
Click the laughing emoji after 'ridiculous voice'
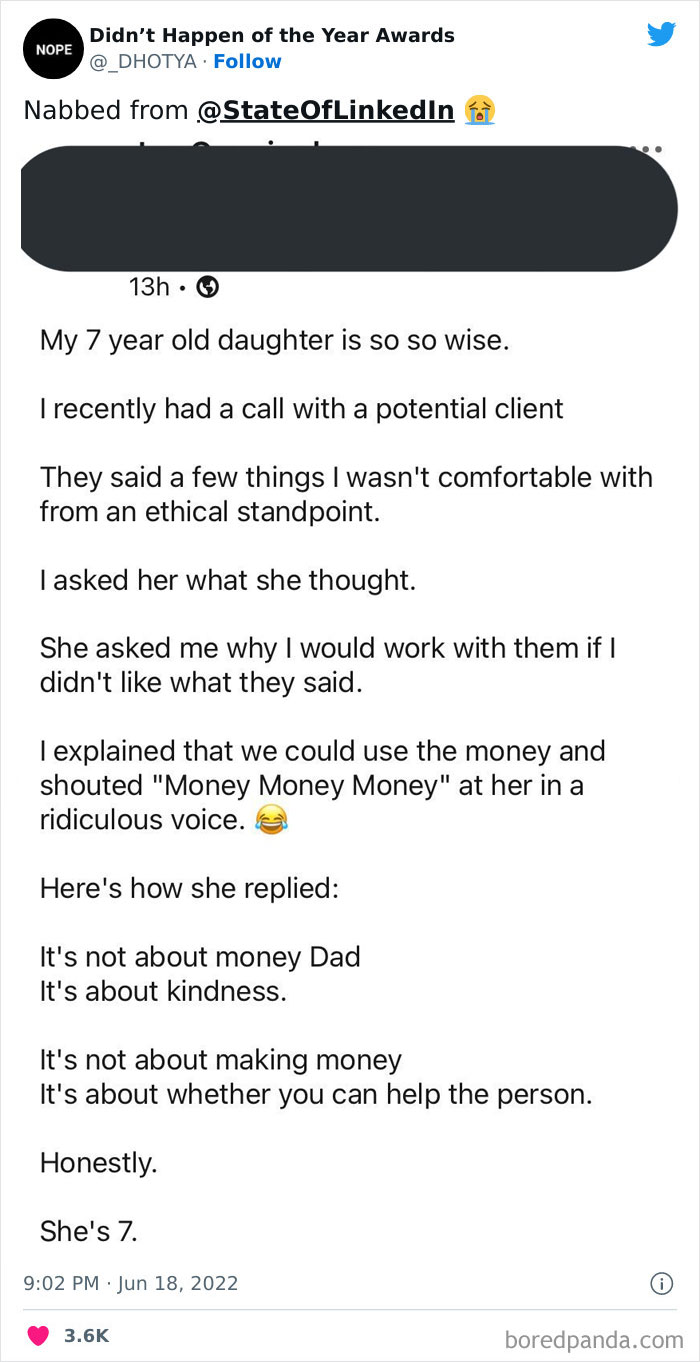(x=269, y=821)
